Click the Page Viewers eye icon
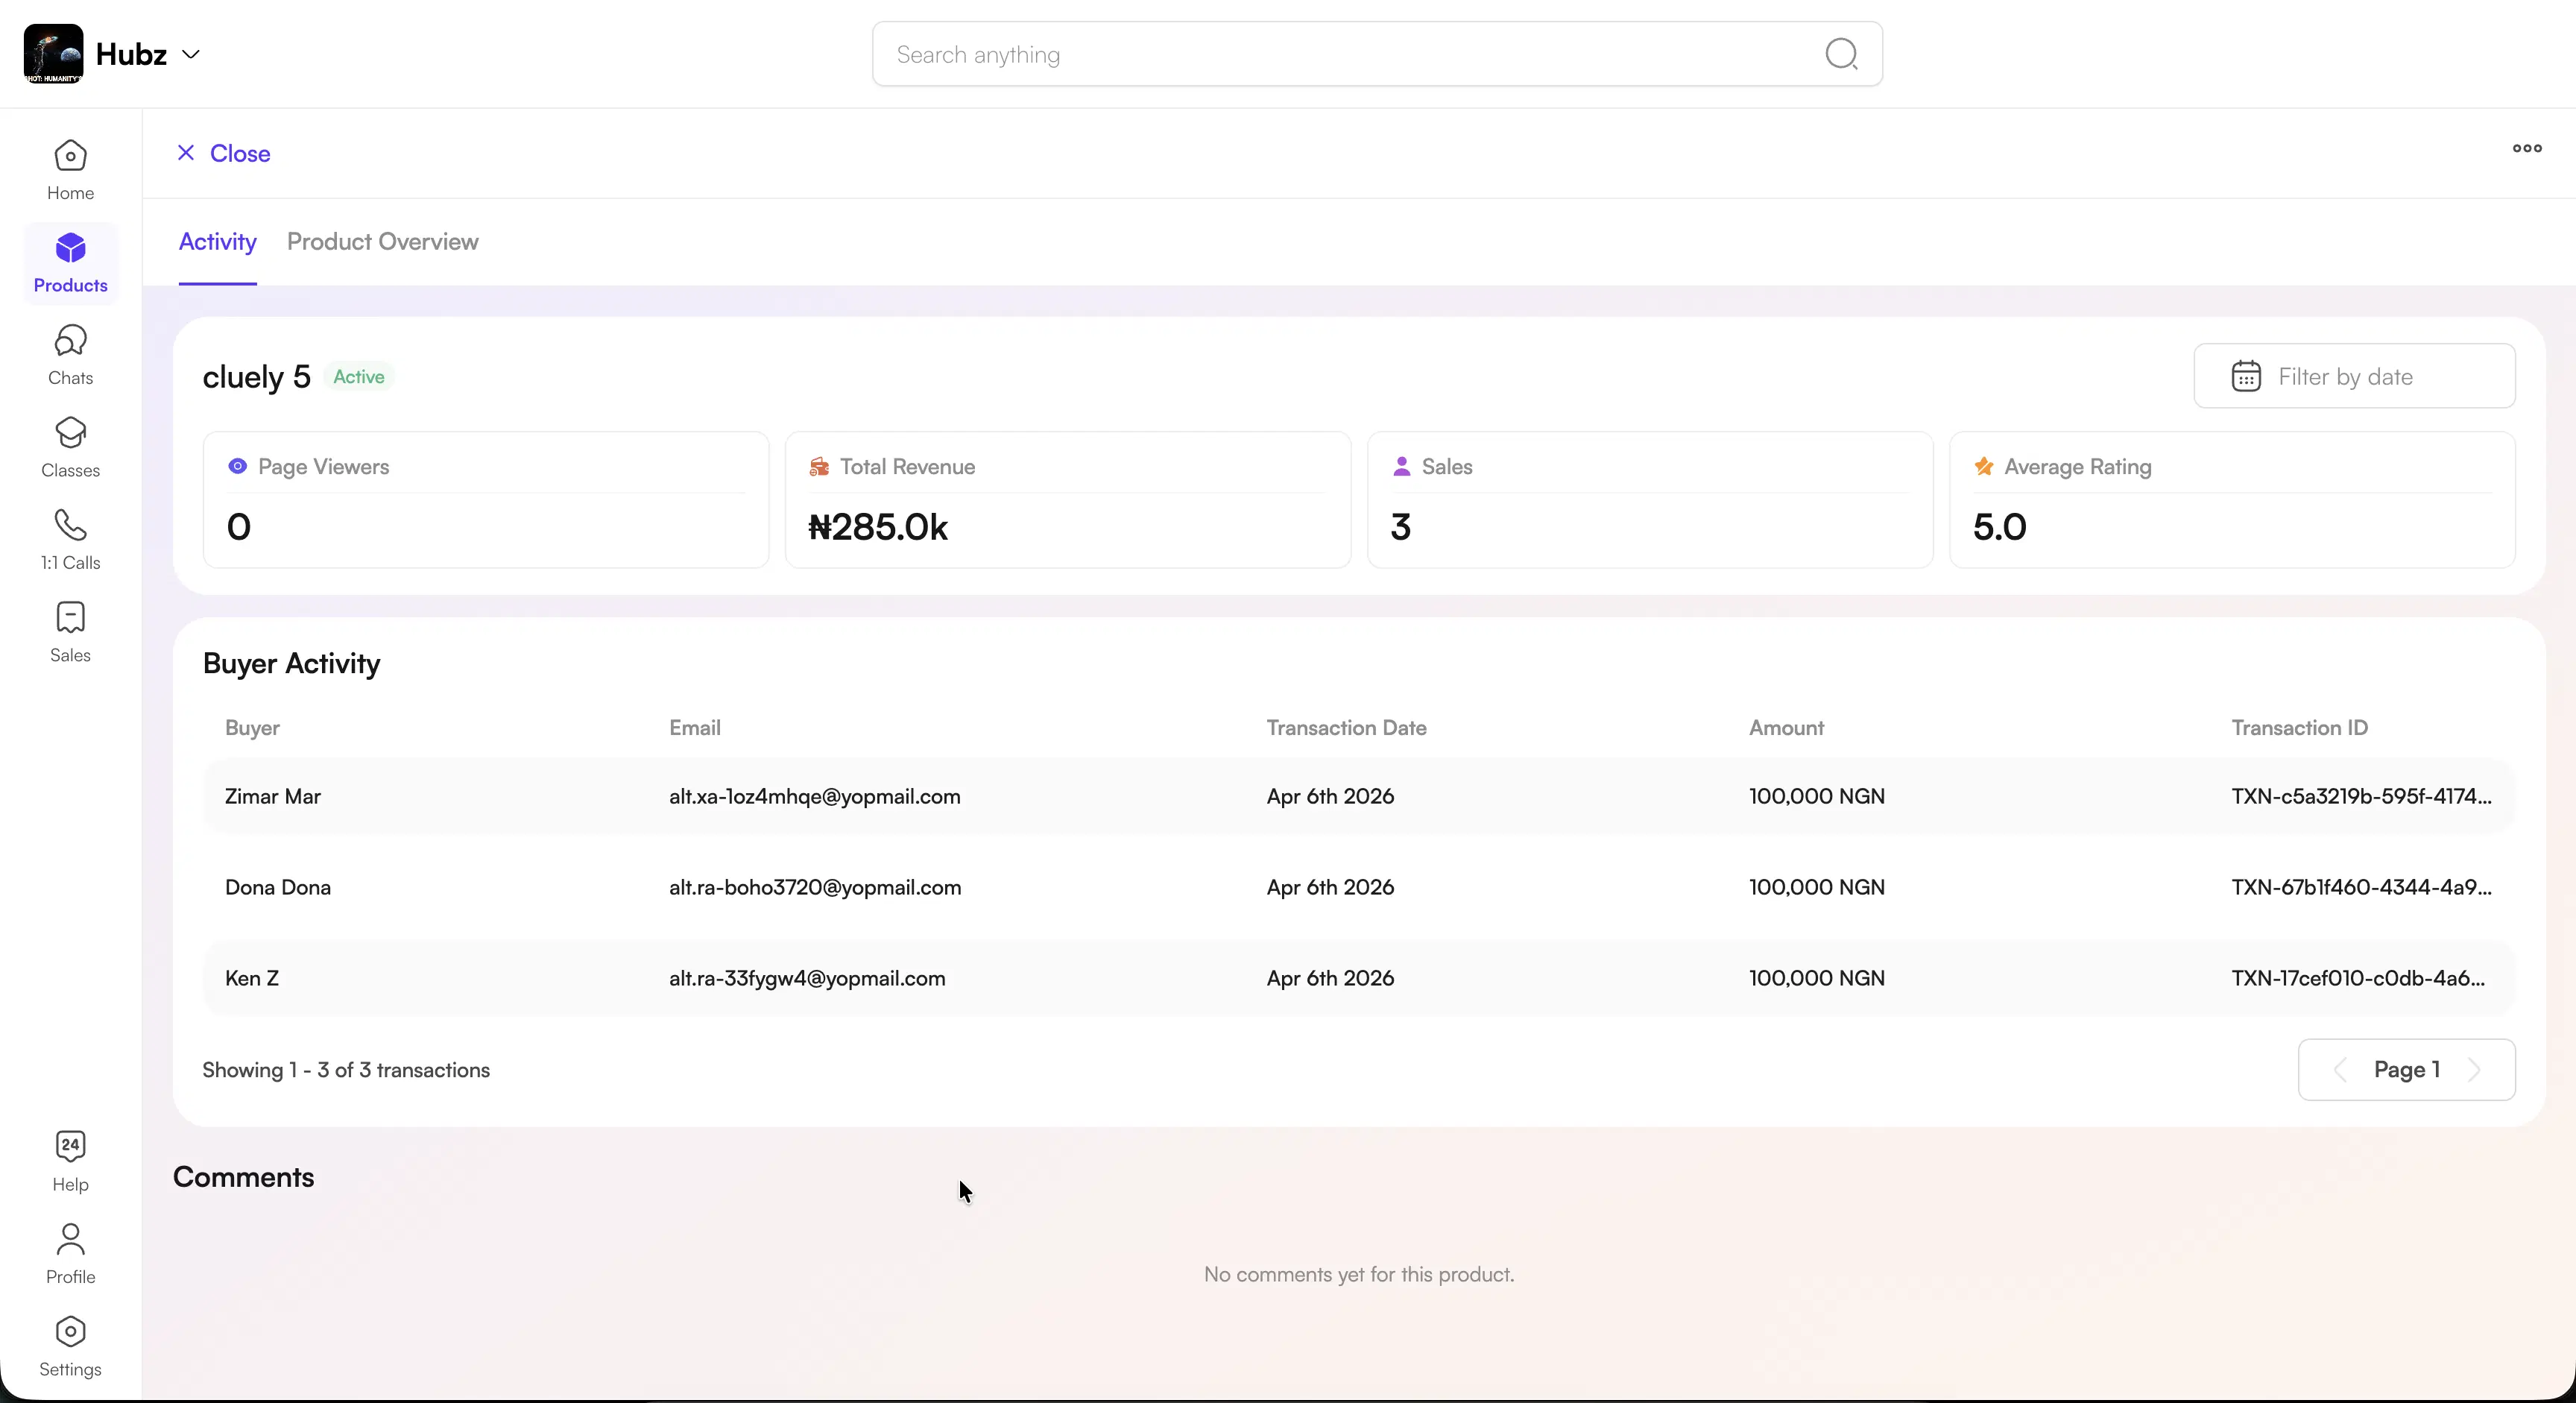 pos(237,466)
